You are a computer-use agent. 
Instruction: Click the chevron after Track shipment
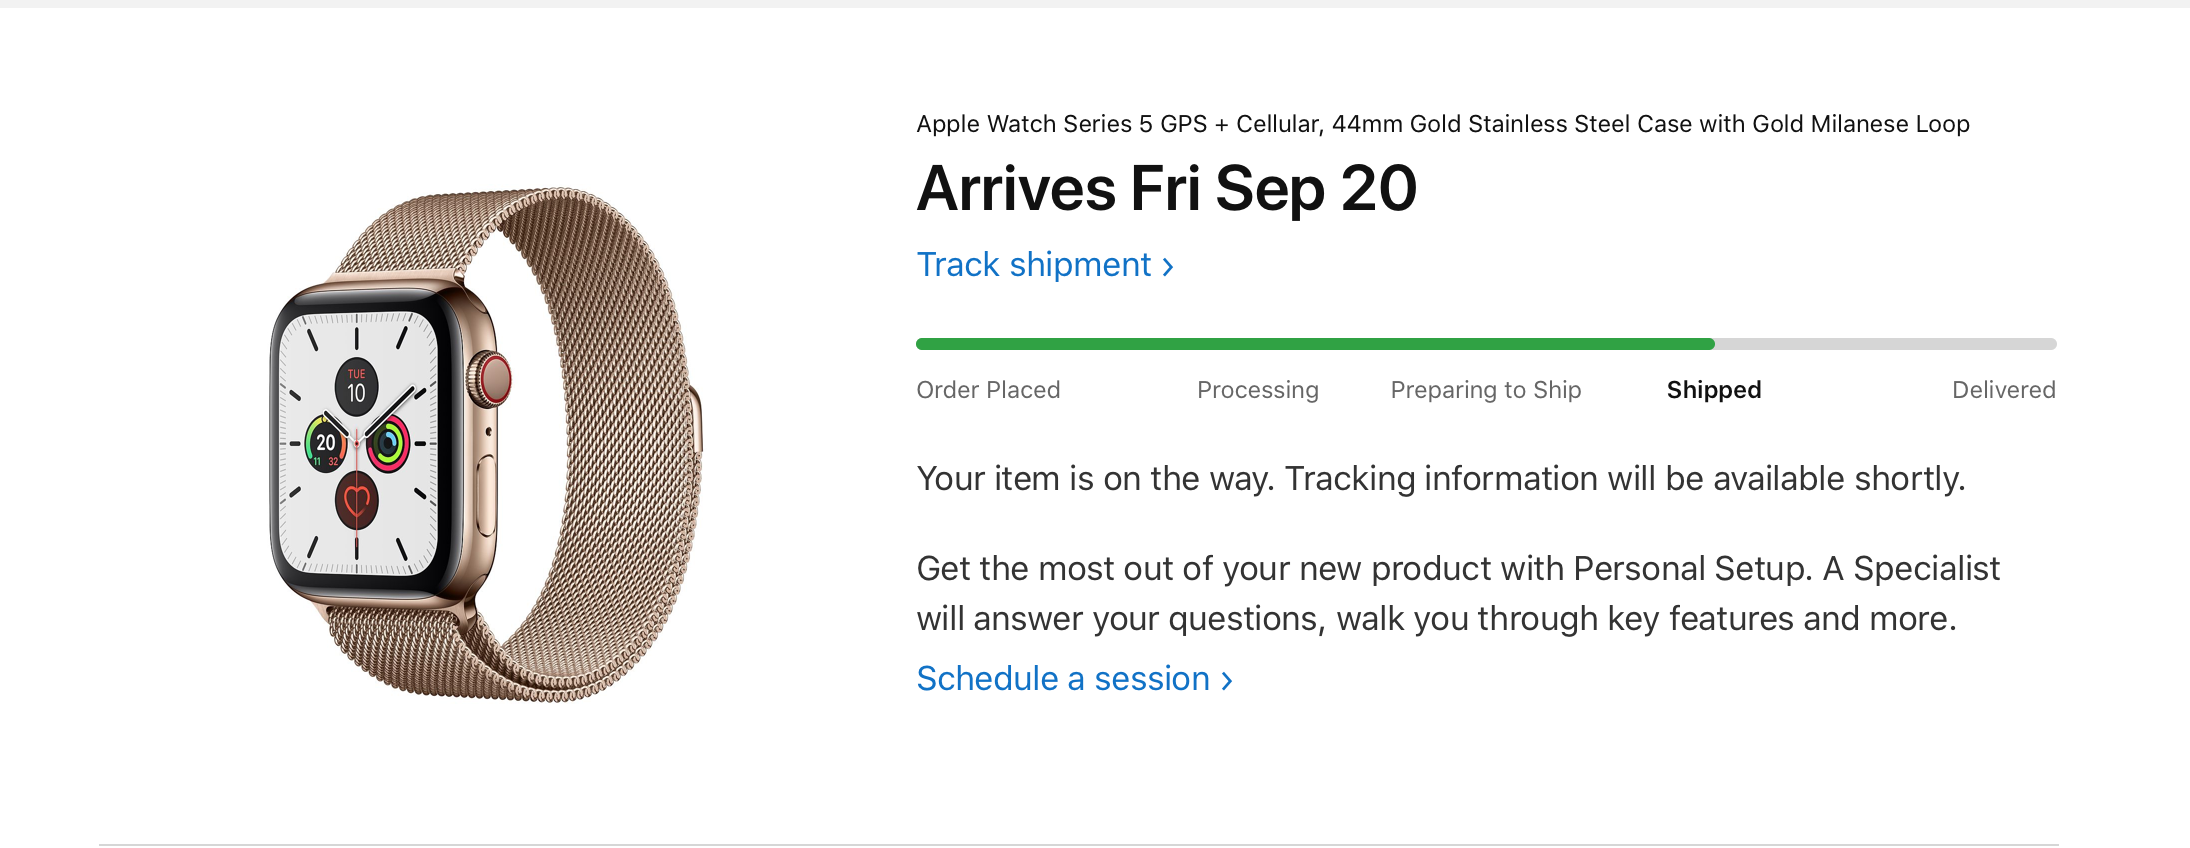click(x=1167, y=267)
